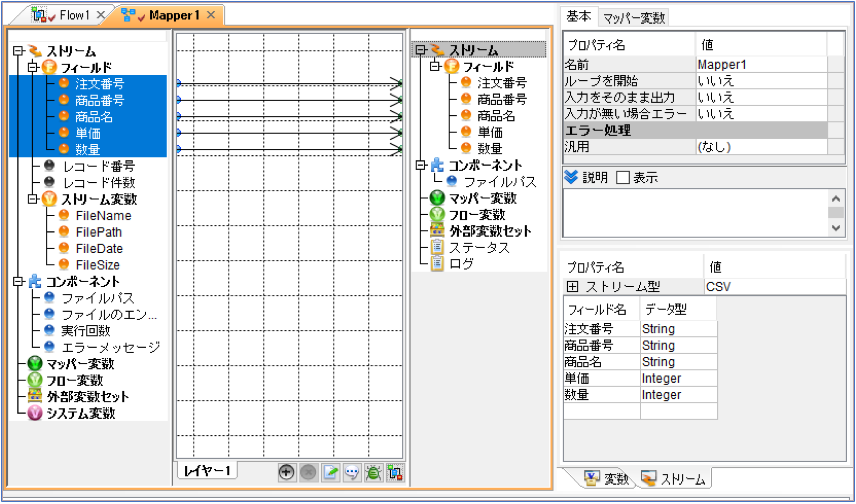Collapse the left ストリーム root node
This screenshot has height=504, width=856.
[x=19, y=51]
